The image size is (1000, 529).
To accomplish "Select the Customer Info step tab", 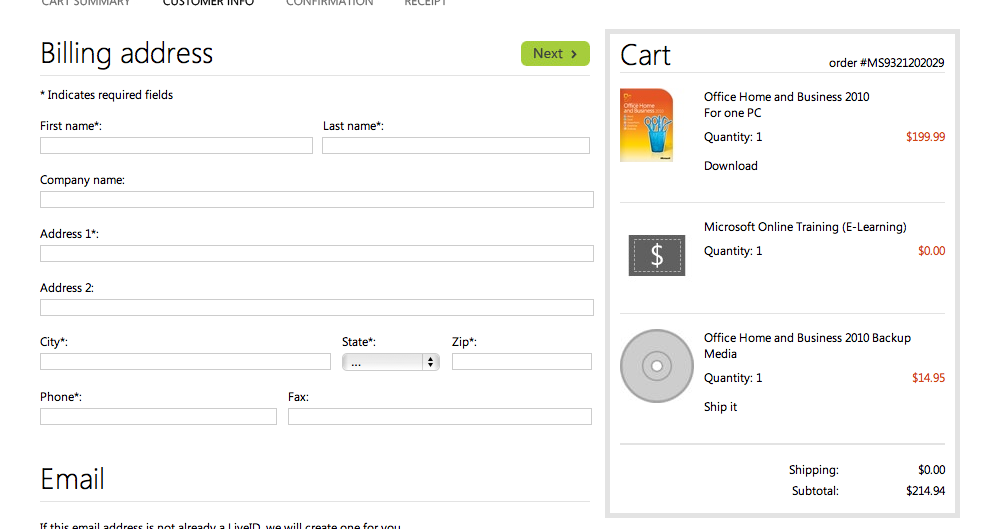I will coord(208,3).
